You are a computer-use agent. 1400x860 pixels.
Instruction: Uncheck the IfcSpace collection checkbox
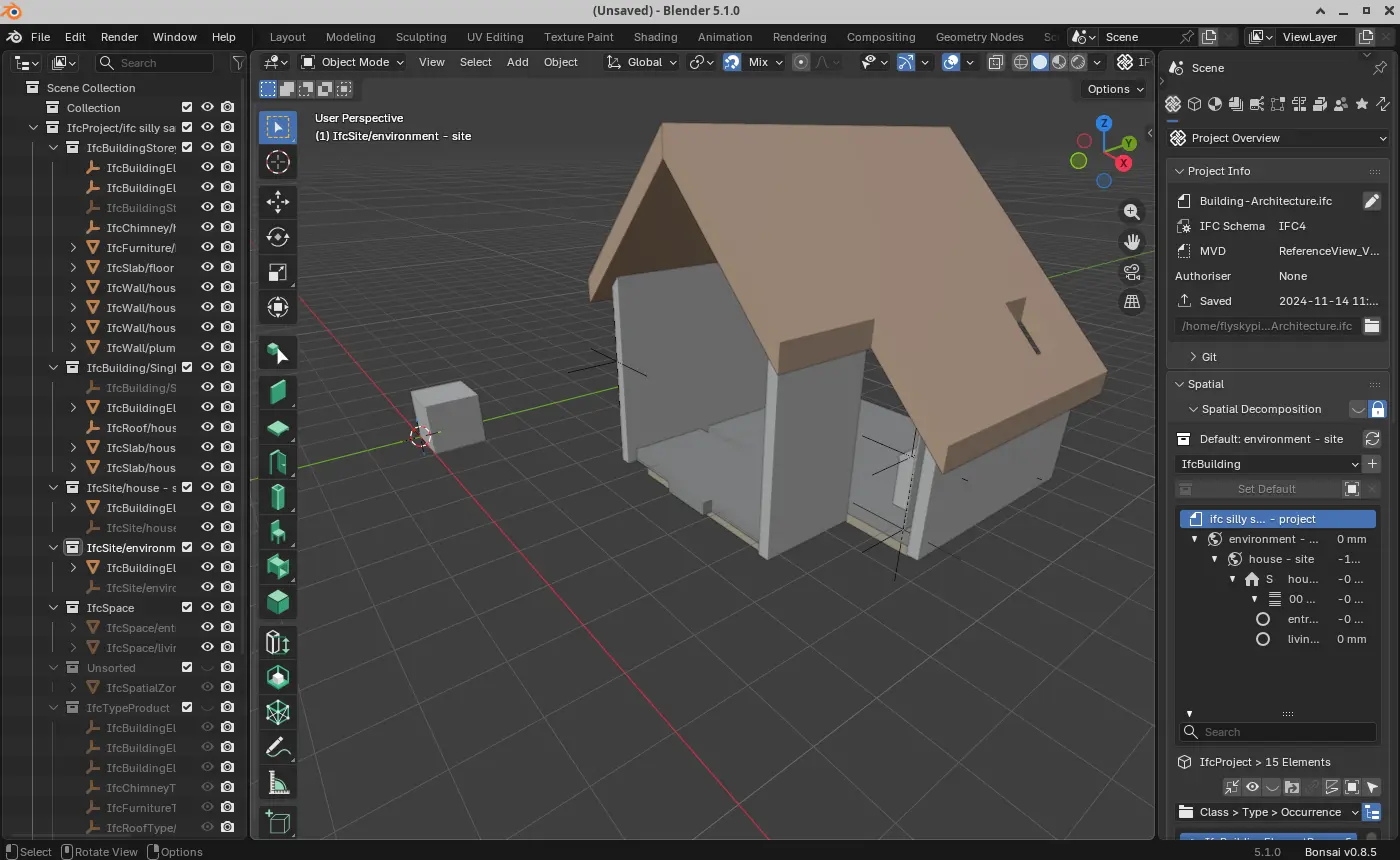(x=187, y=608)
